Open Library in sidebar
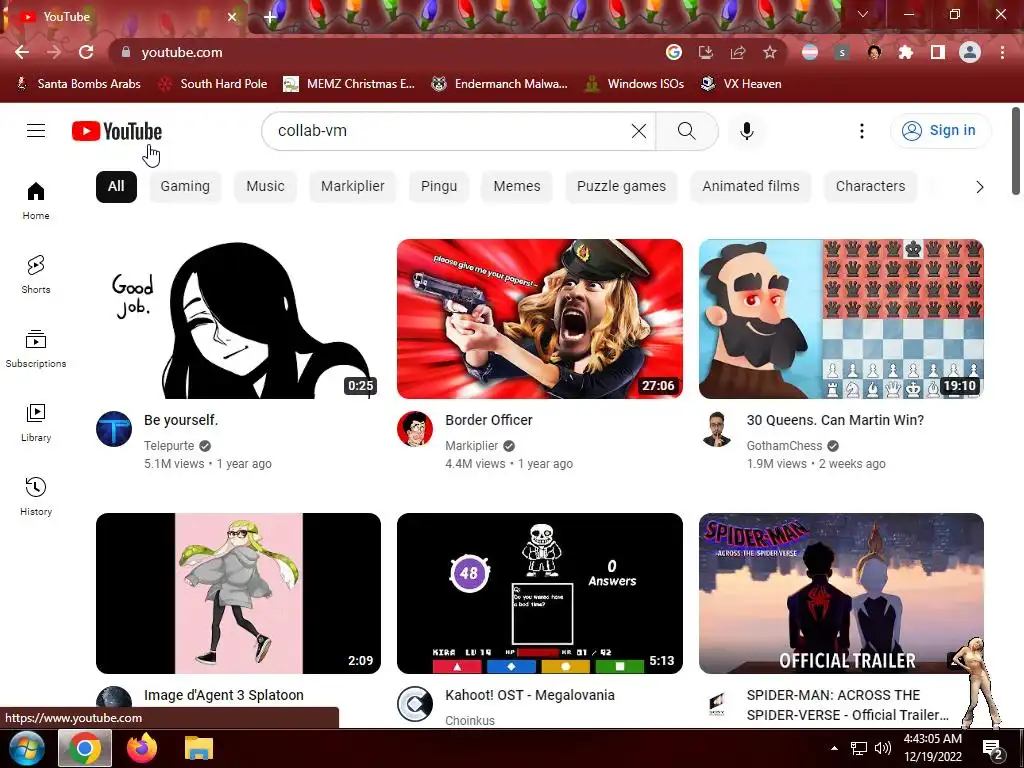1024x768 pixels. tap(36, 423)
